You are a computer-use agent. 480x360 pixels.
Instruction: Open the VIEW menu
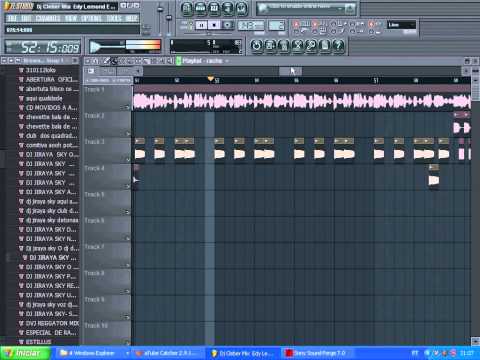71,18
